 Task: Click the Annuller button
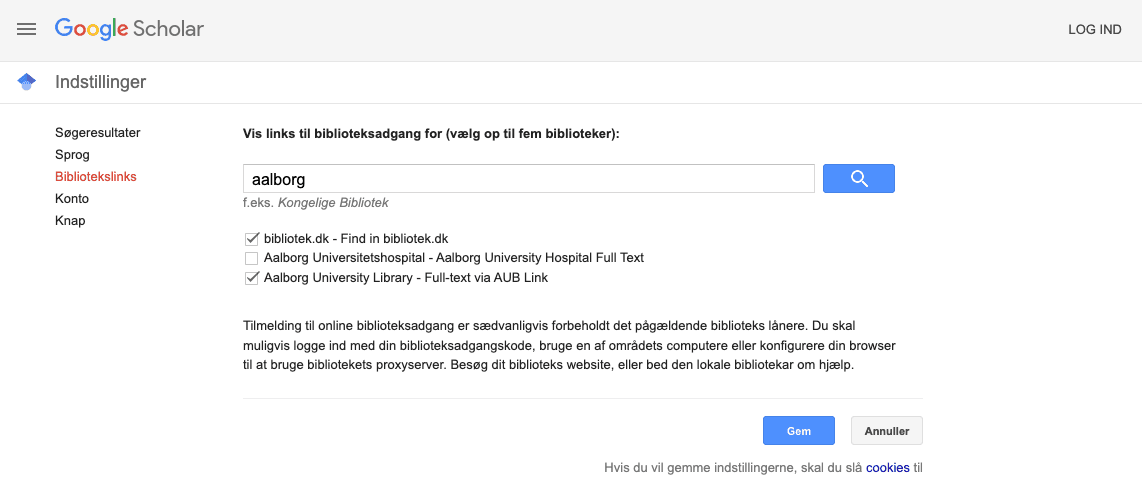coord(886,430)
